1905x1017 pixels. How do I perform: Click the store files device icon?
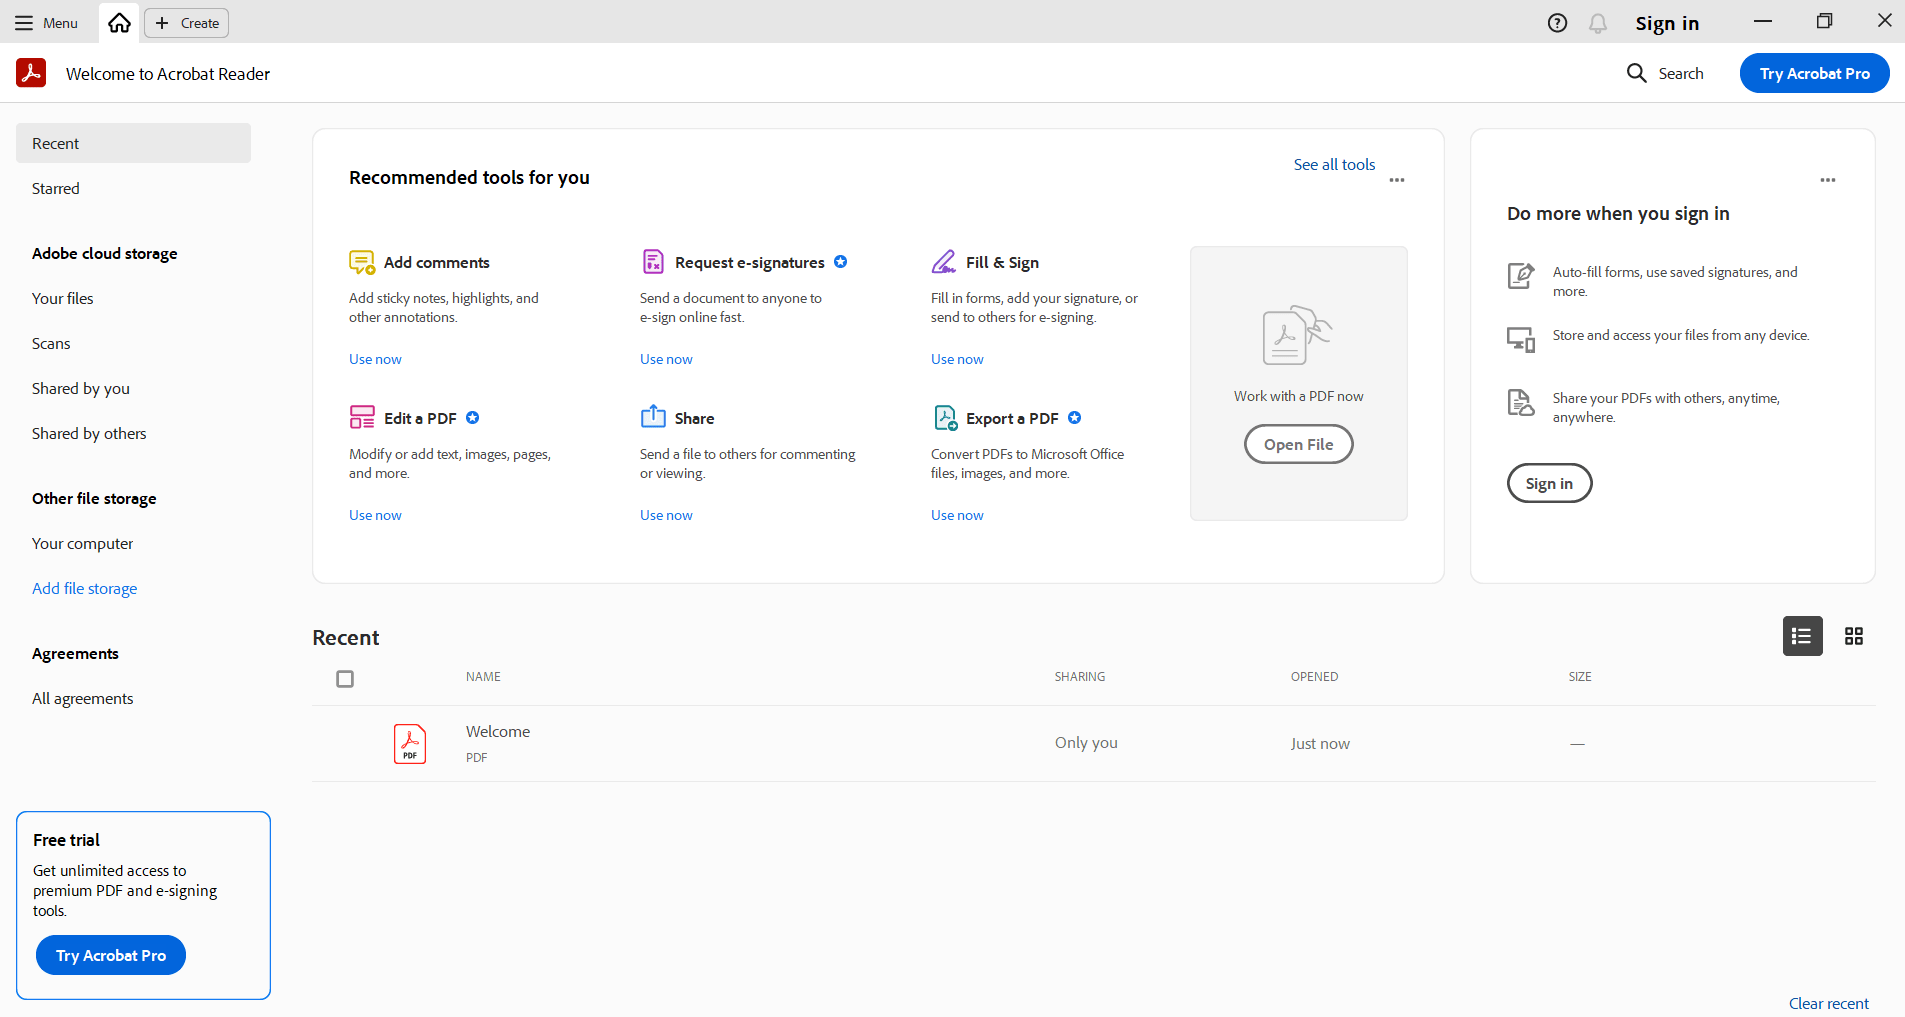pyautogui.click(x=1521, y=340)
